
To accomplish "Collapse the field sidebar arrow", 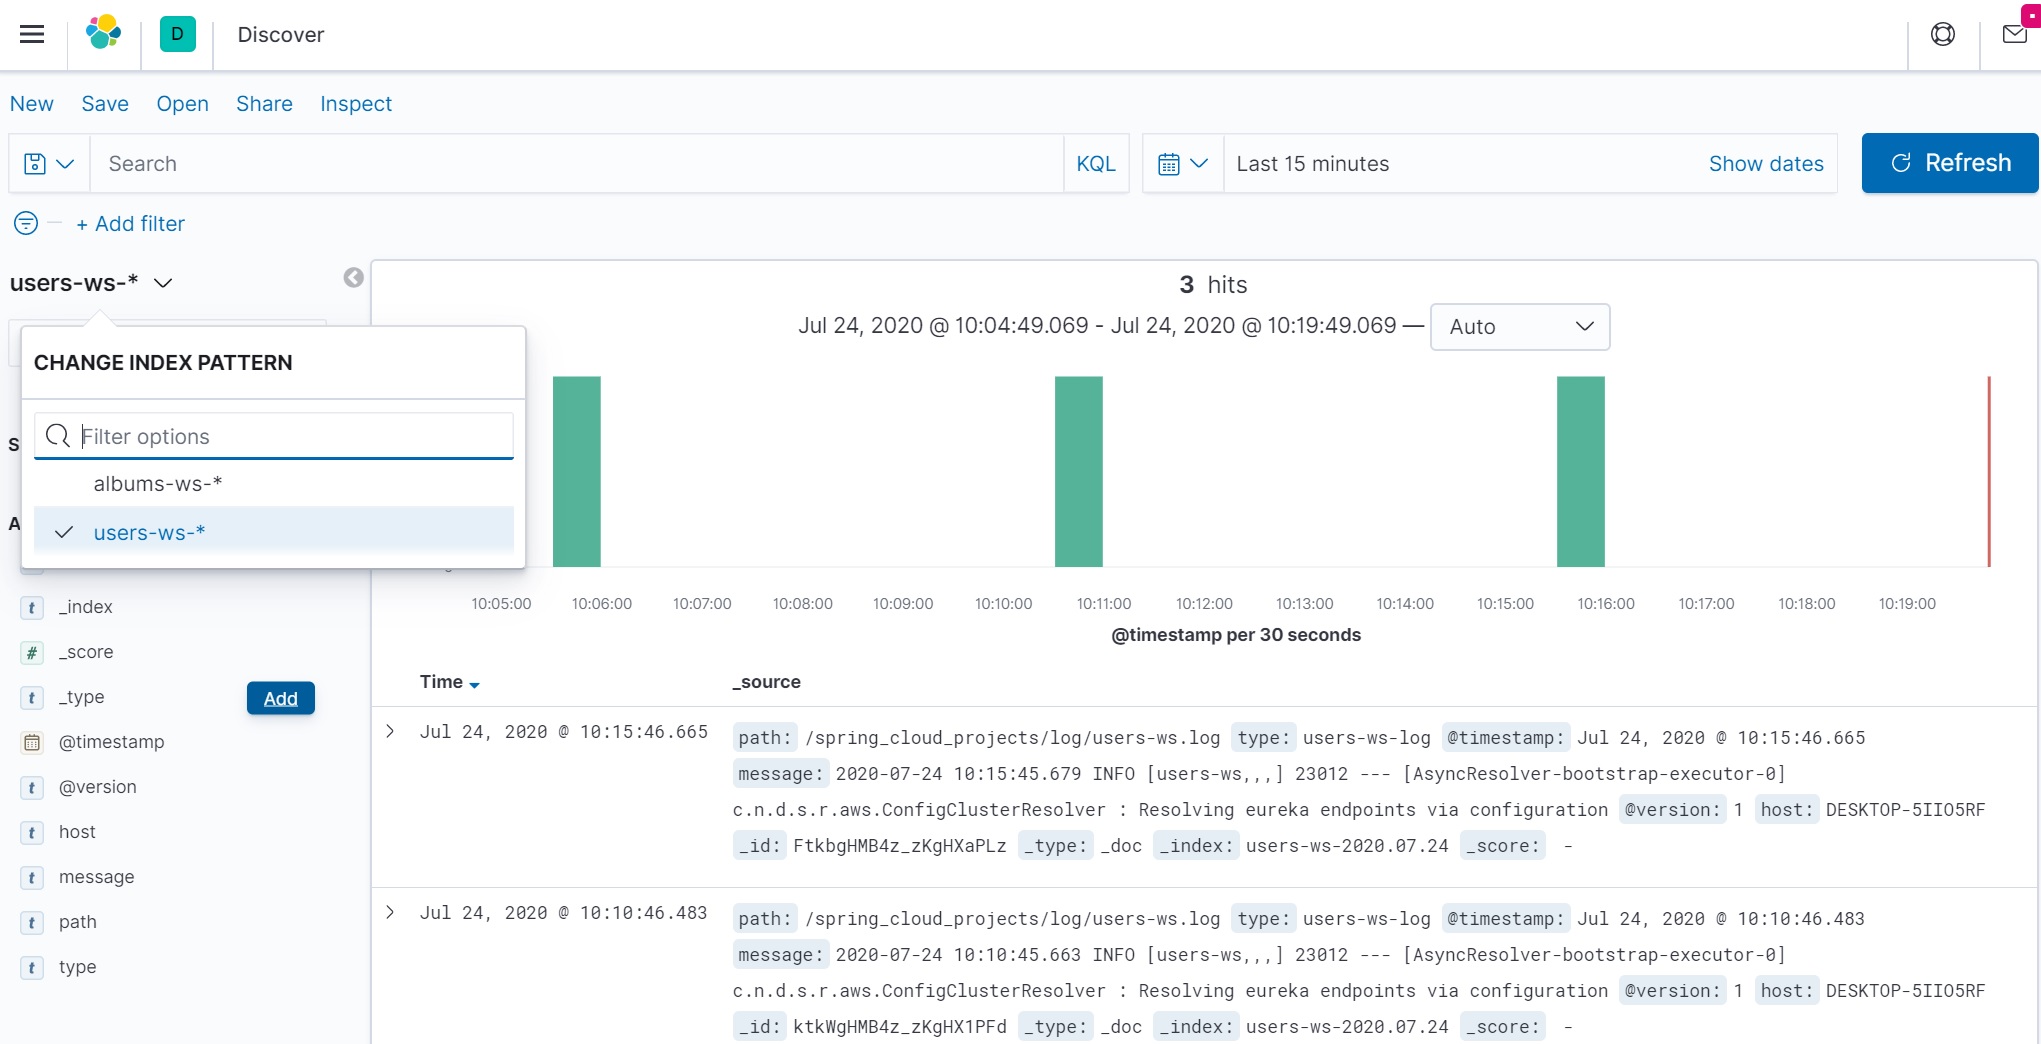I will 353,278.
